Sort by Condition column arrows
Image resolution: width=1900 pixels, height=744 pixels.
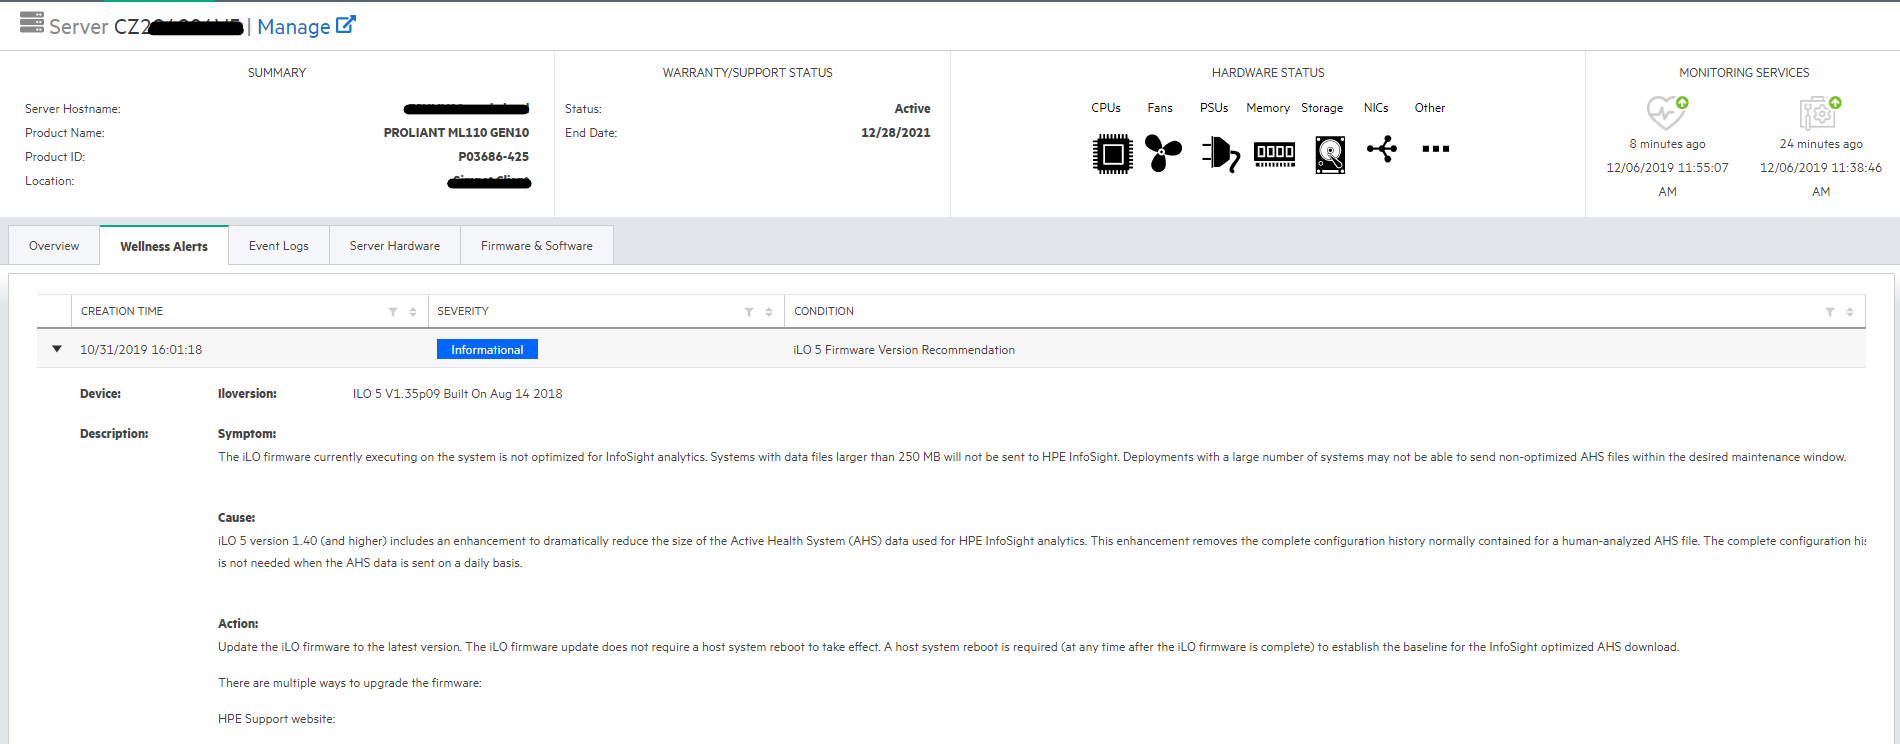(x=1850, y=312)
